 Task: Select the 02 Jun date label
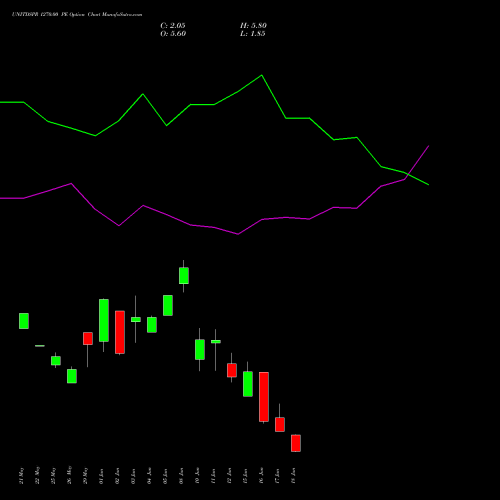(x=118, y=476)
